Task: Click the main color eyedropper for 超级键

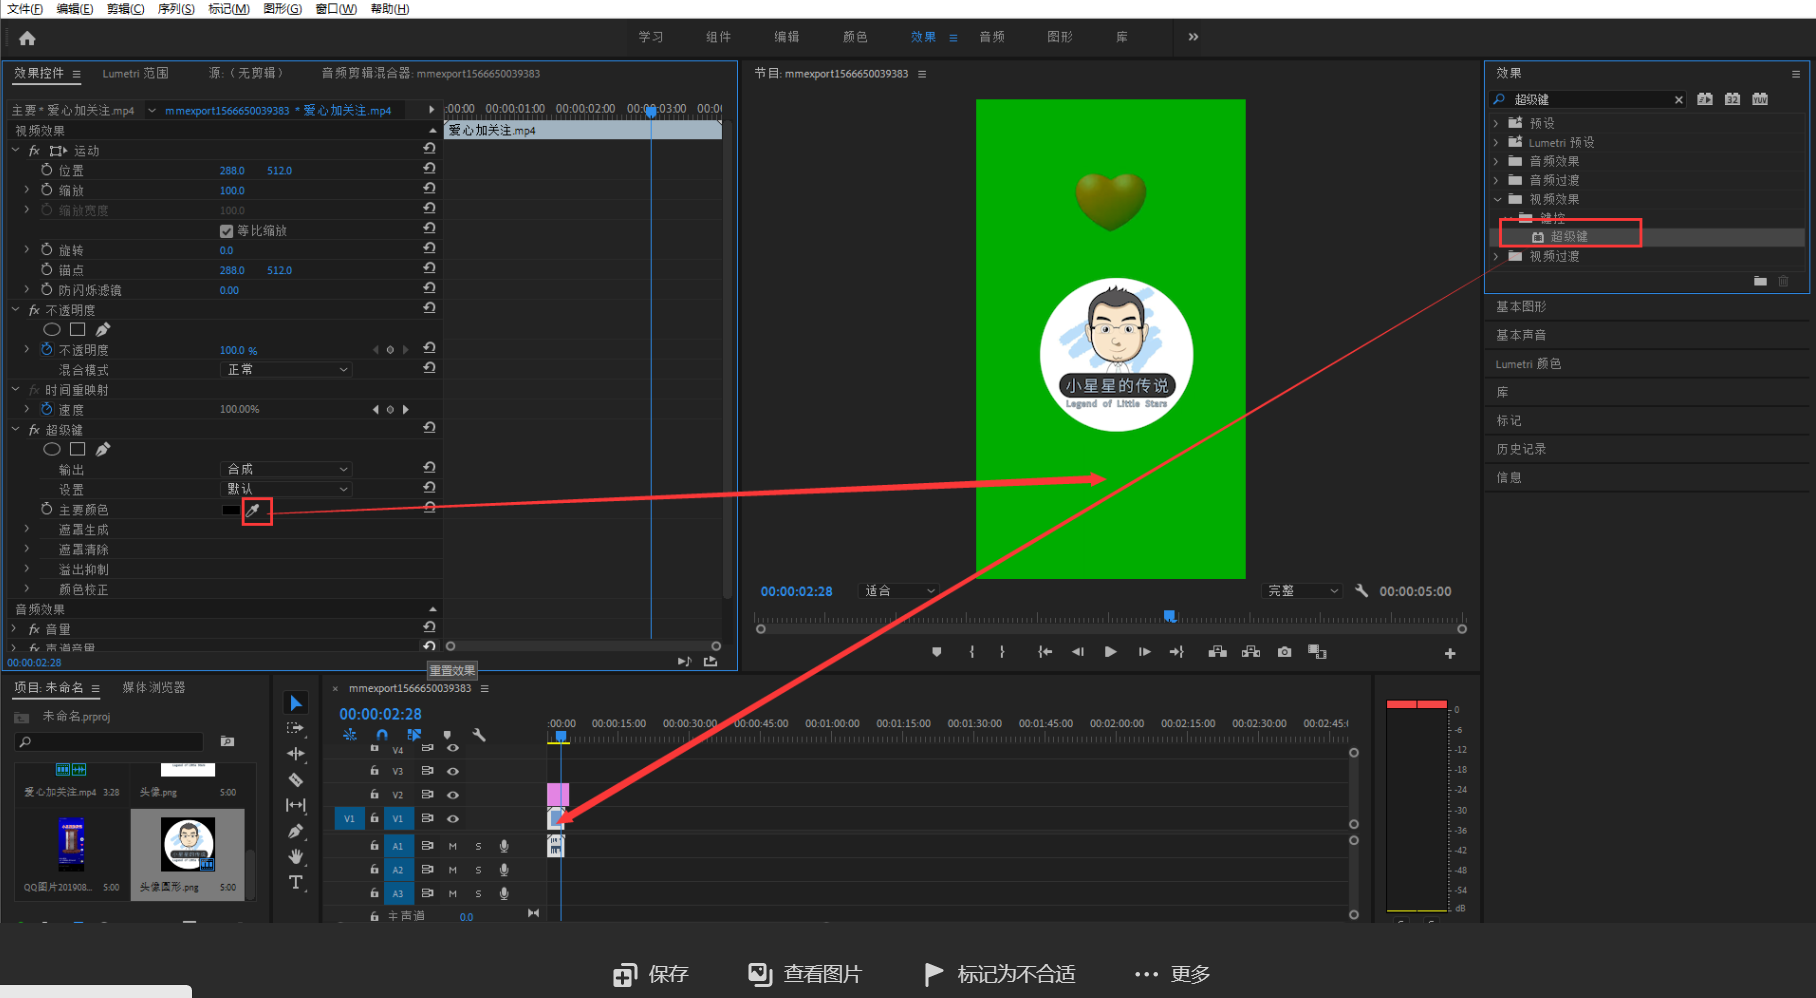Action: (x=254, y=510)
